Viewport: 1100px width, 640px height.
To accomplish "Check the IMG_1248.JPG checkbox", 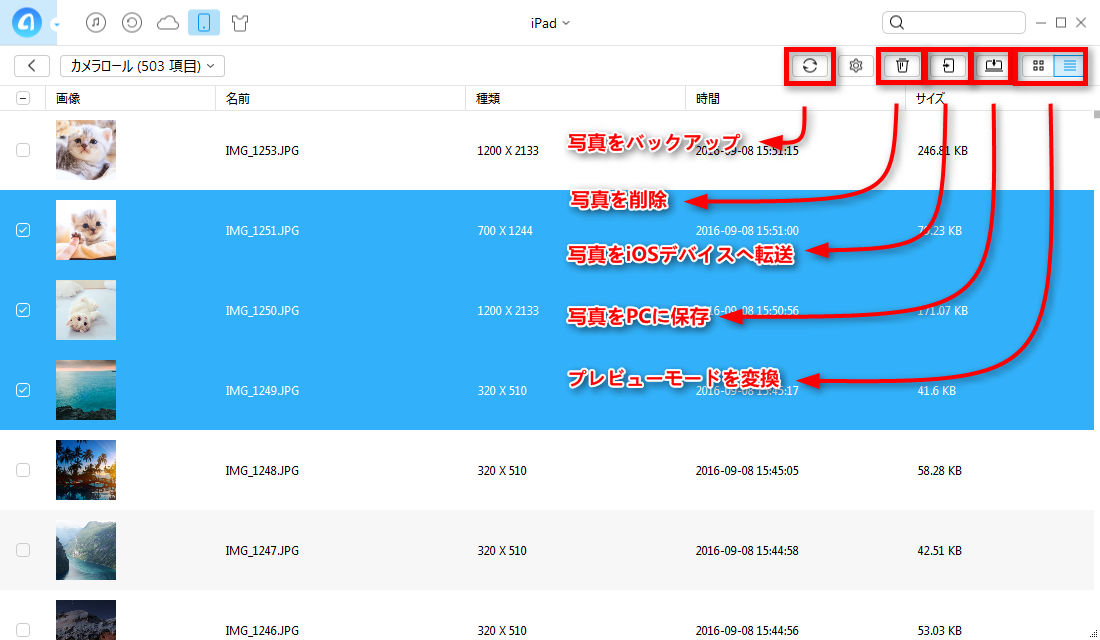I will click(x=23, y=470).
